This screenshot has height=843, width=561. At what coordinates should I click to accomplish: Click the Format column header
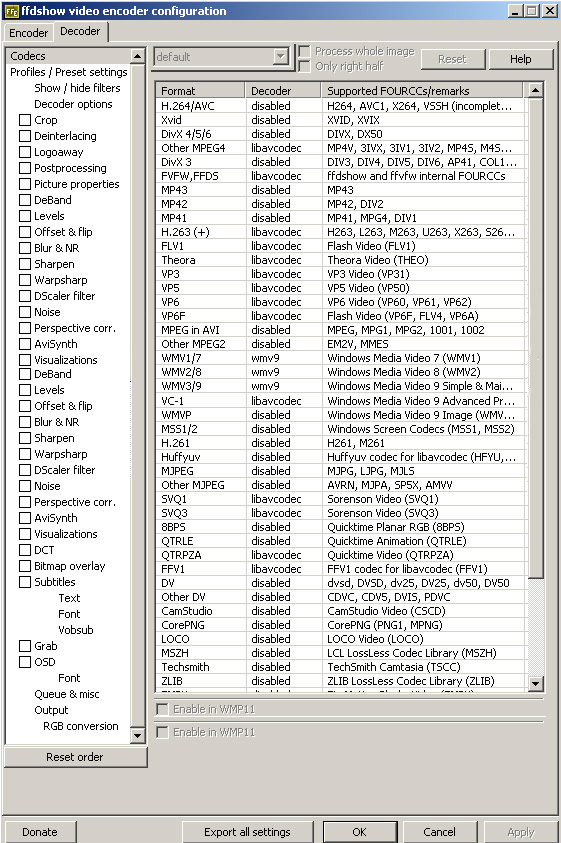pyautogui.click(x=200, y=90)
